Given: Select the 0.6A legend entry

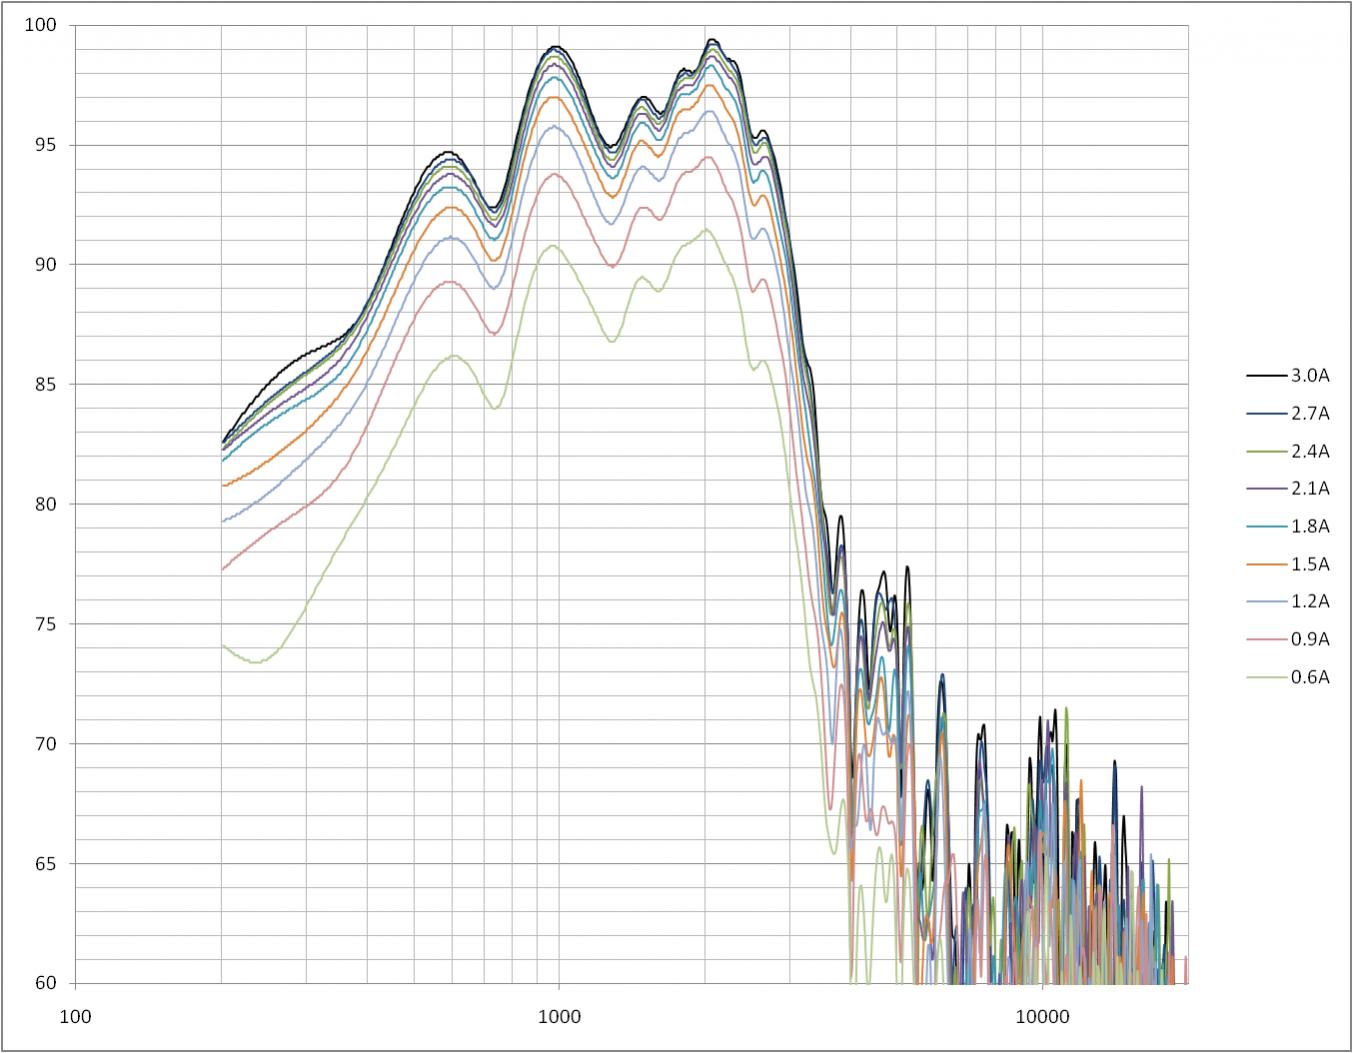Looking at the screenshot, I should pyautogui.click(x=1288, y=677).
